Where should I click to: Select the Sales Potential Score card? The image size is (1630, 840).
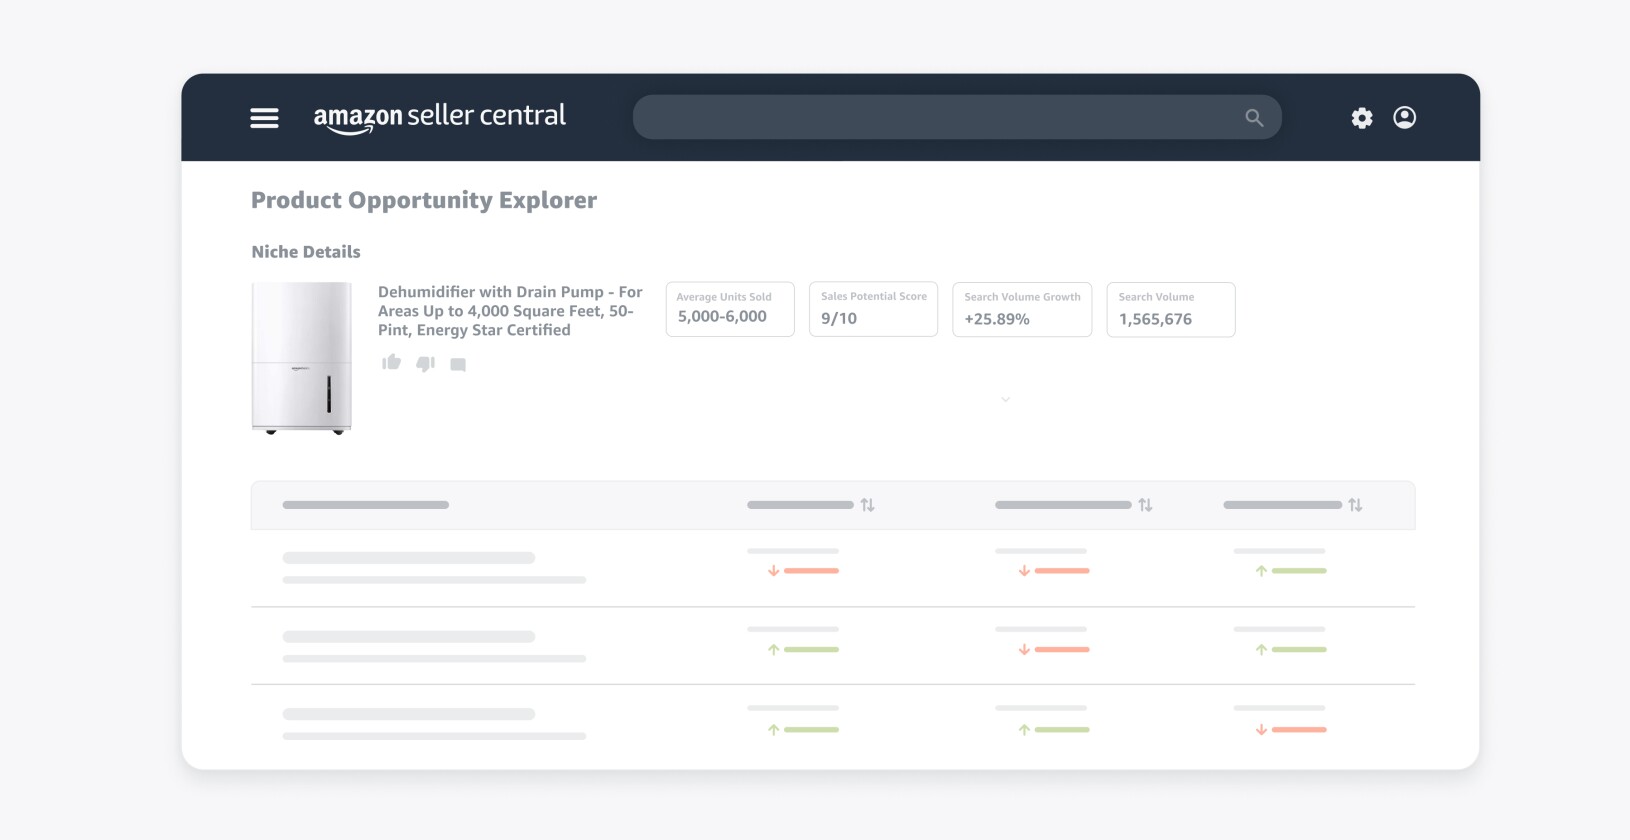[x=873, y=309]
